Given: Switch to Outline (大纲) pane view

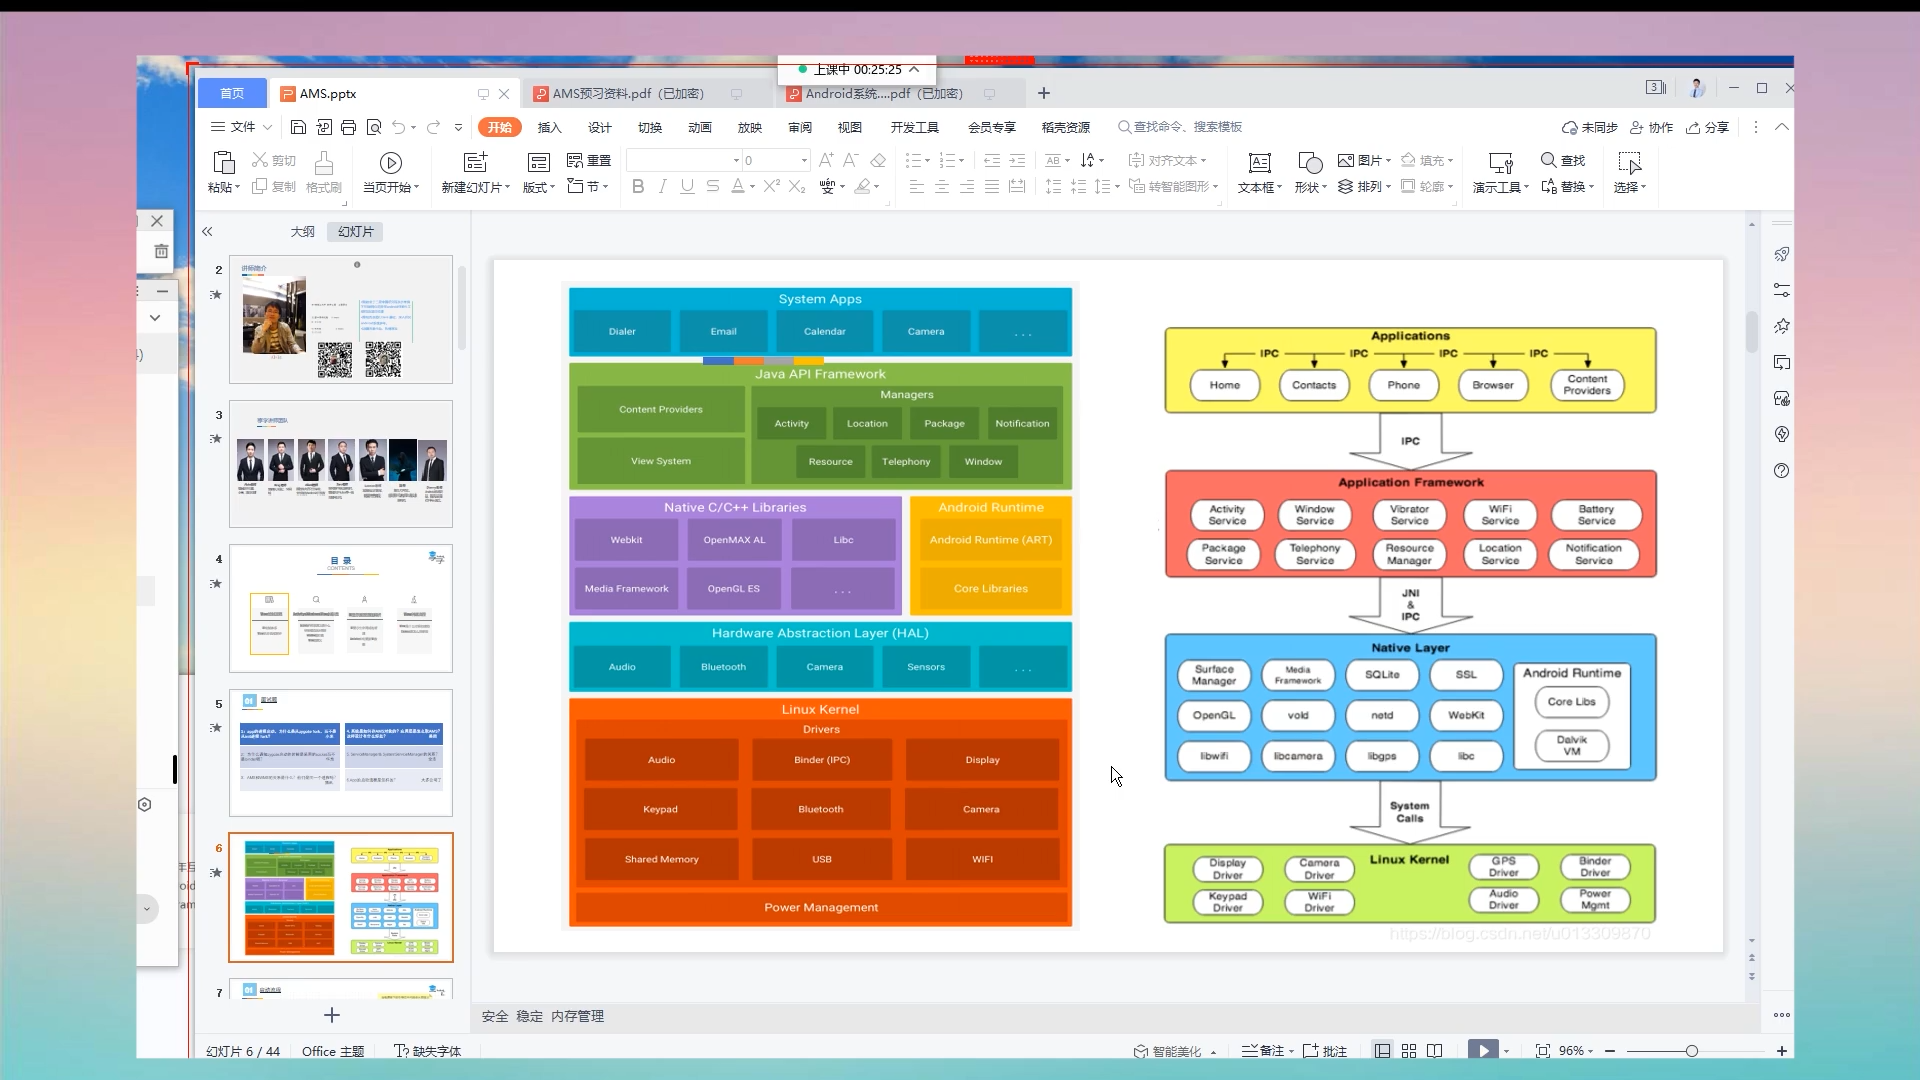Looking at the screenshot, I should click(x=302, y=232).
